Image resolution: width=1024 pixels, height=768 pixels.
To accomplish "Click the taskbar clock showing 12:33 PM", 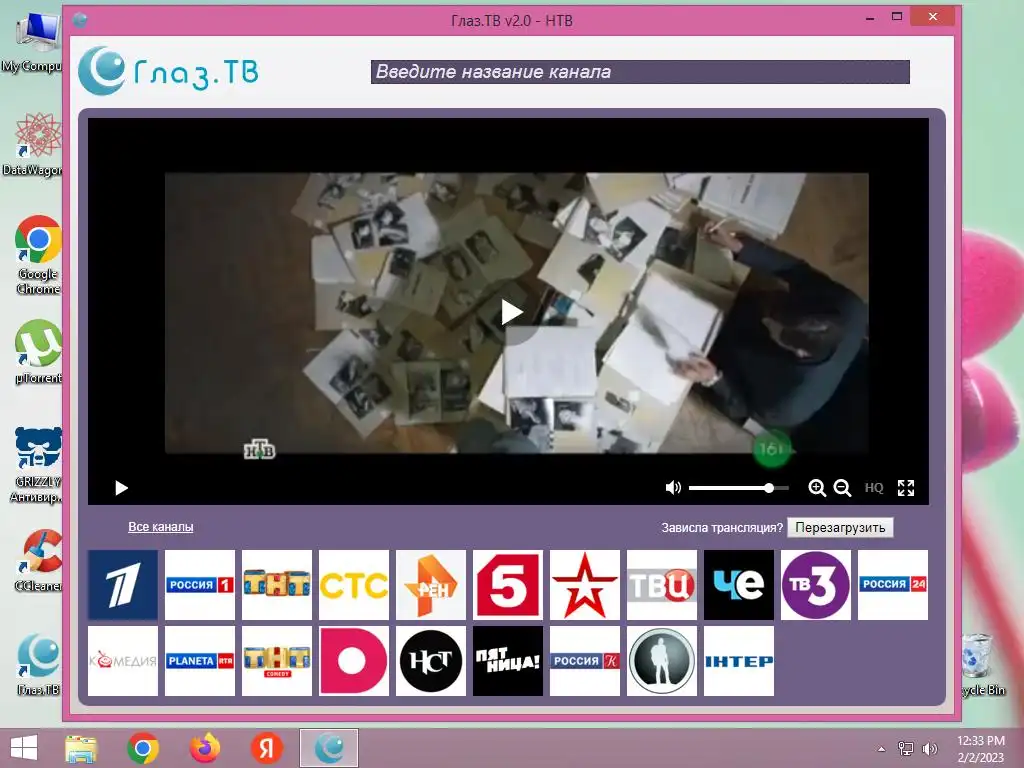I will click(980, 748).
